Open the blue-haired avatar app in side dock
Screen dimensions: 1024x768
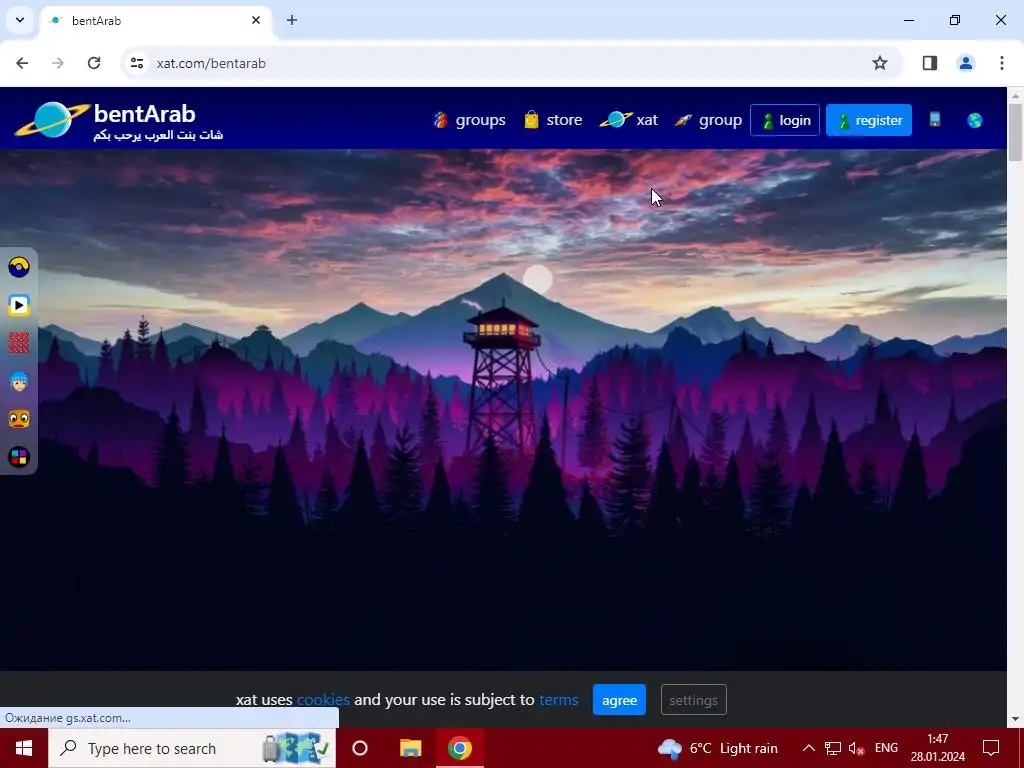click(19, 381)
